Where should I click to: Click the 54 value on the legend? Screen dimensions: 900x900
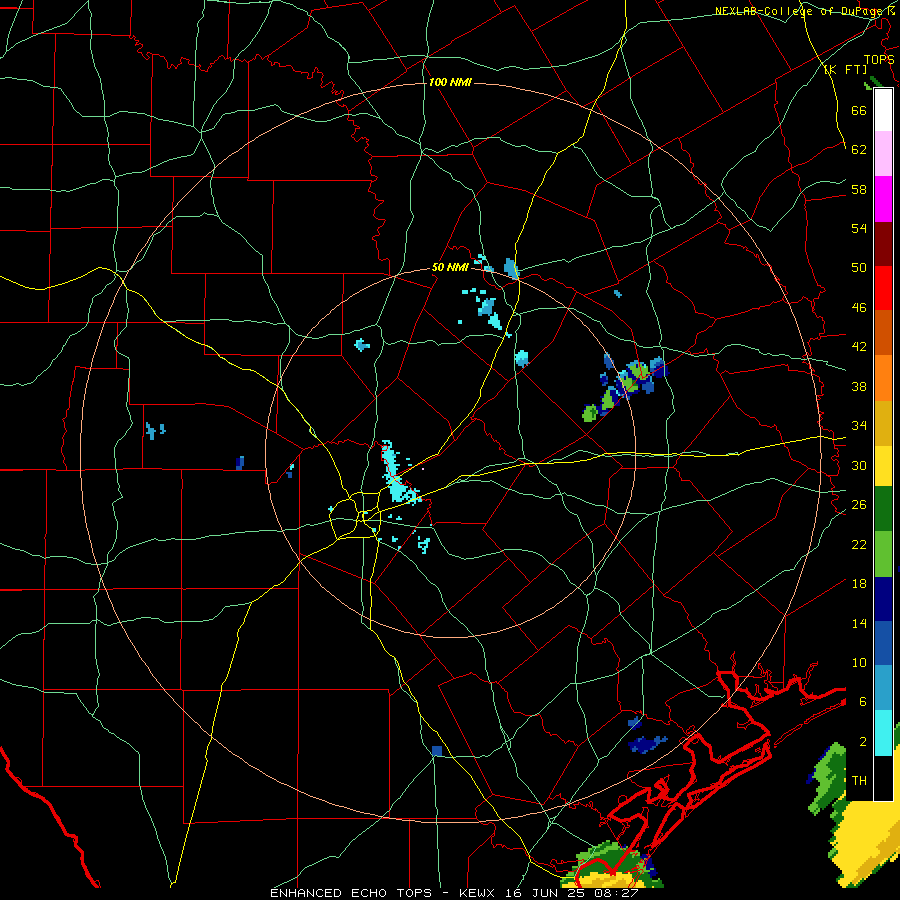pos(859,228)
